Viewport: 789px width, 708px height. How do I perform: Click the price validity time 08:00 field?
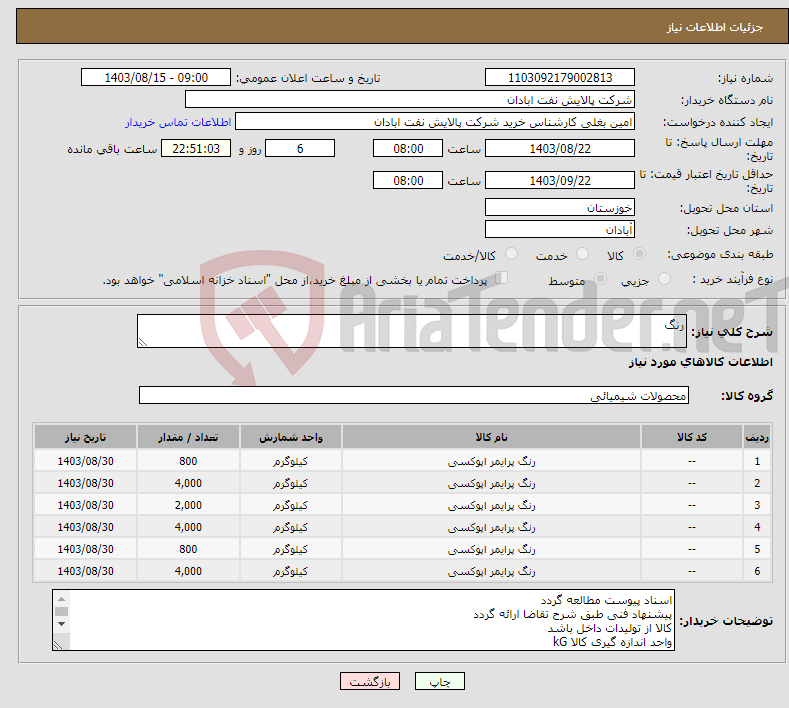click(408, 180)
